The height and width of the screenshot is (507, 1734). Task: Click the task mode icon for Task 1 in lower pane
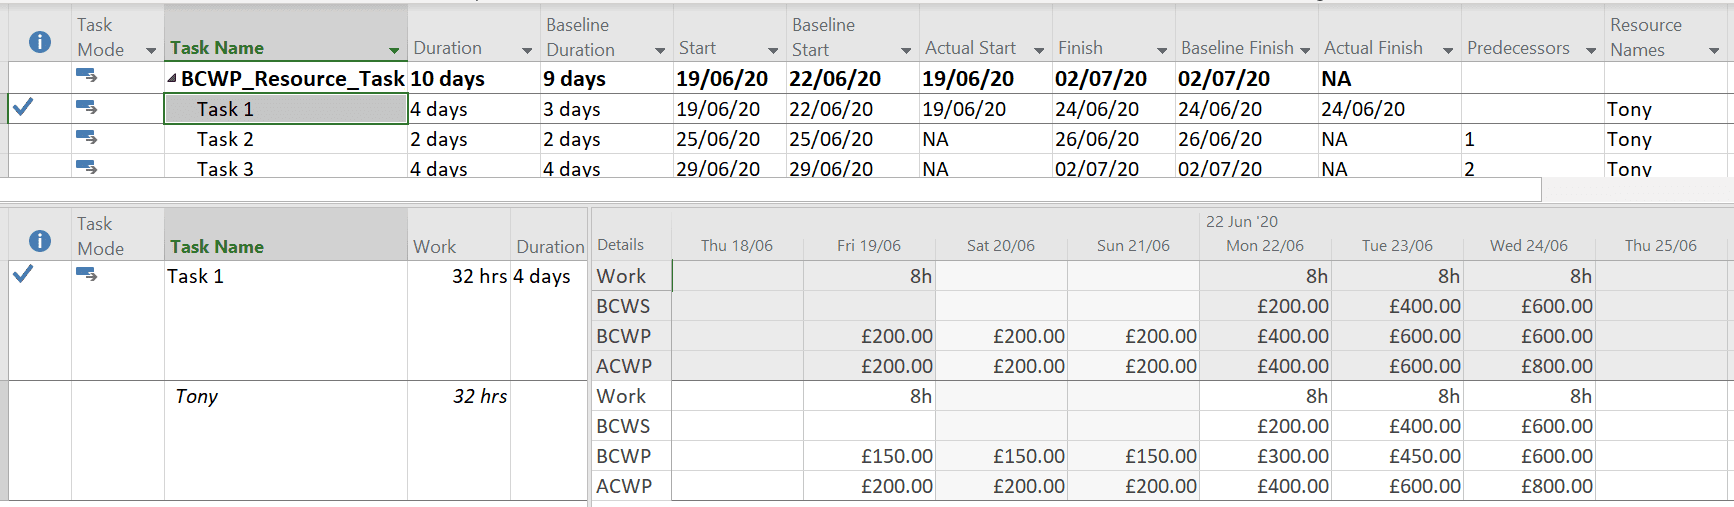click(87, 274)
